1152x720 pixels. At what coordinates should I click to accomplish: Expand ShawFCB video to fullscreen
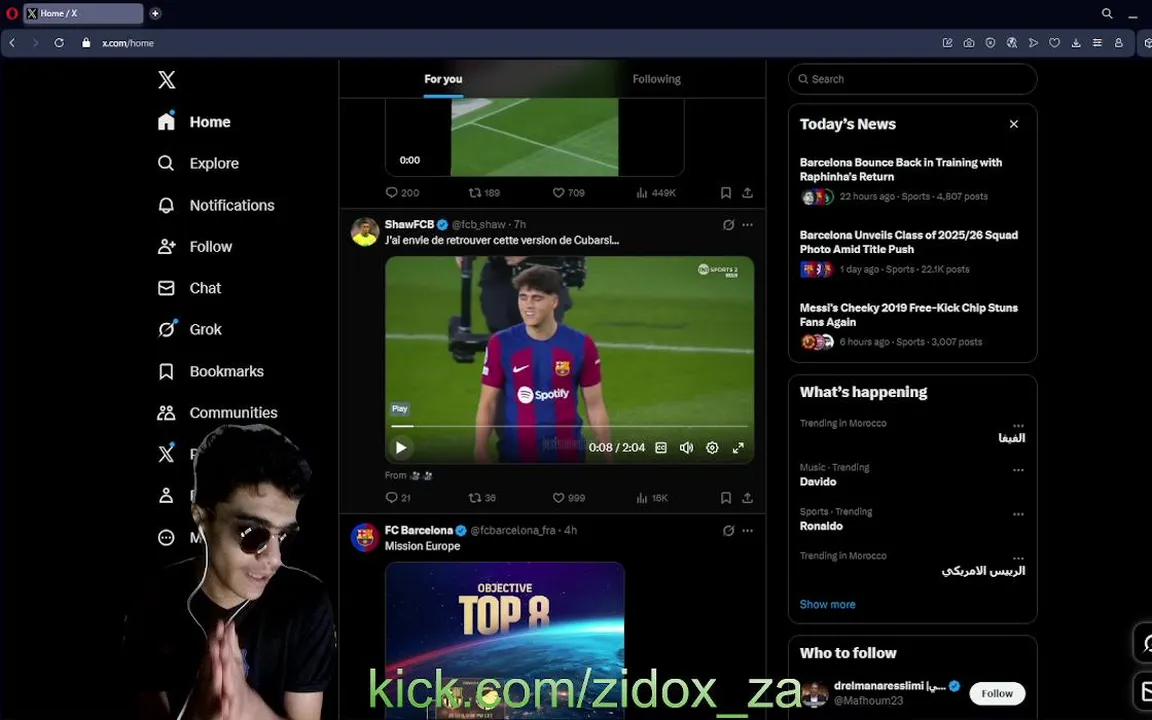pyautogui.click(x=738, y=447)
